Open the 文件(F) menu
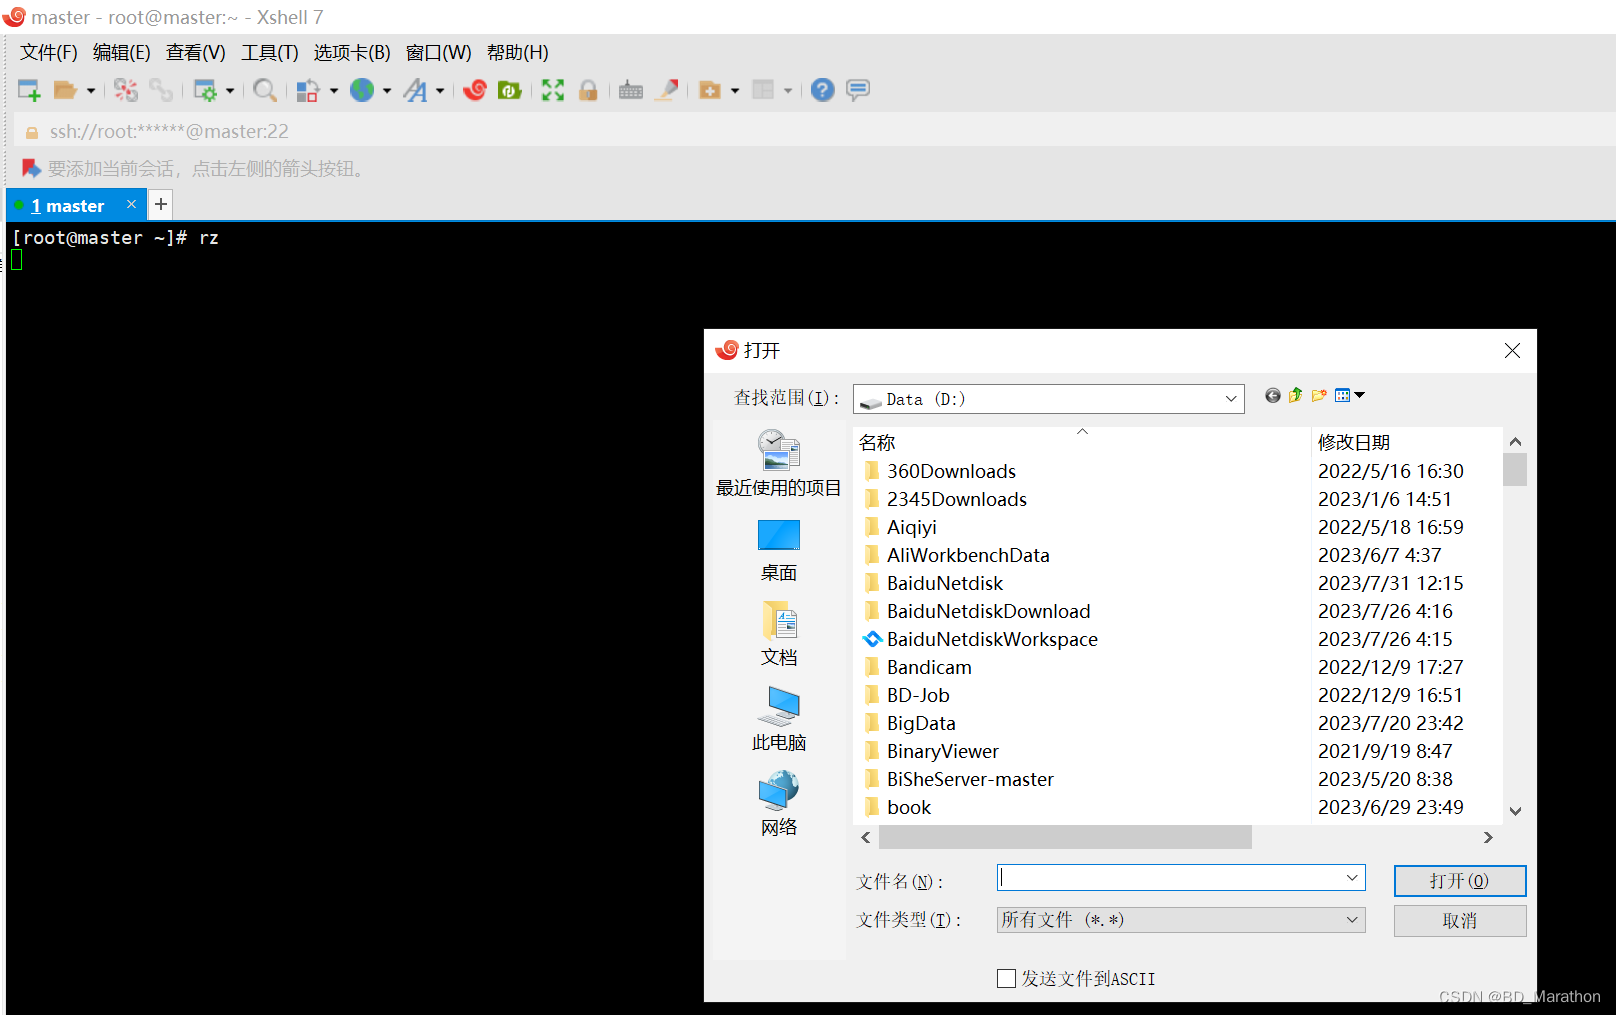The height and width of the screenshot is (1015, 1616). (x=49, y=53)
